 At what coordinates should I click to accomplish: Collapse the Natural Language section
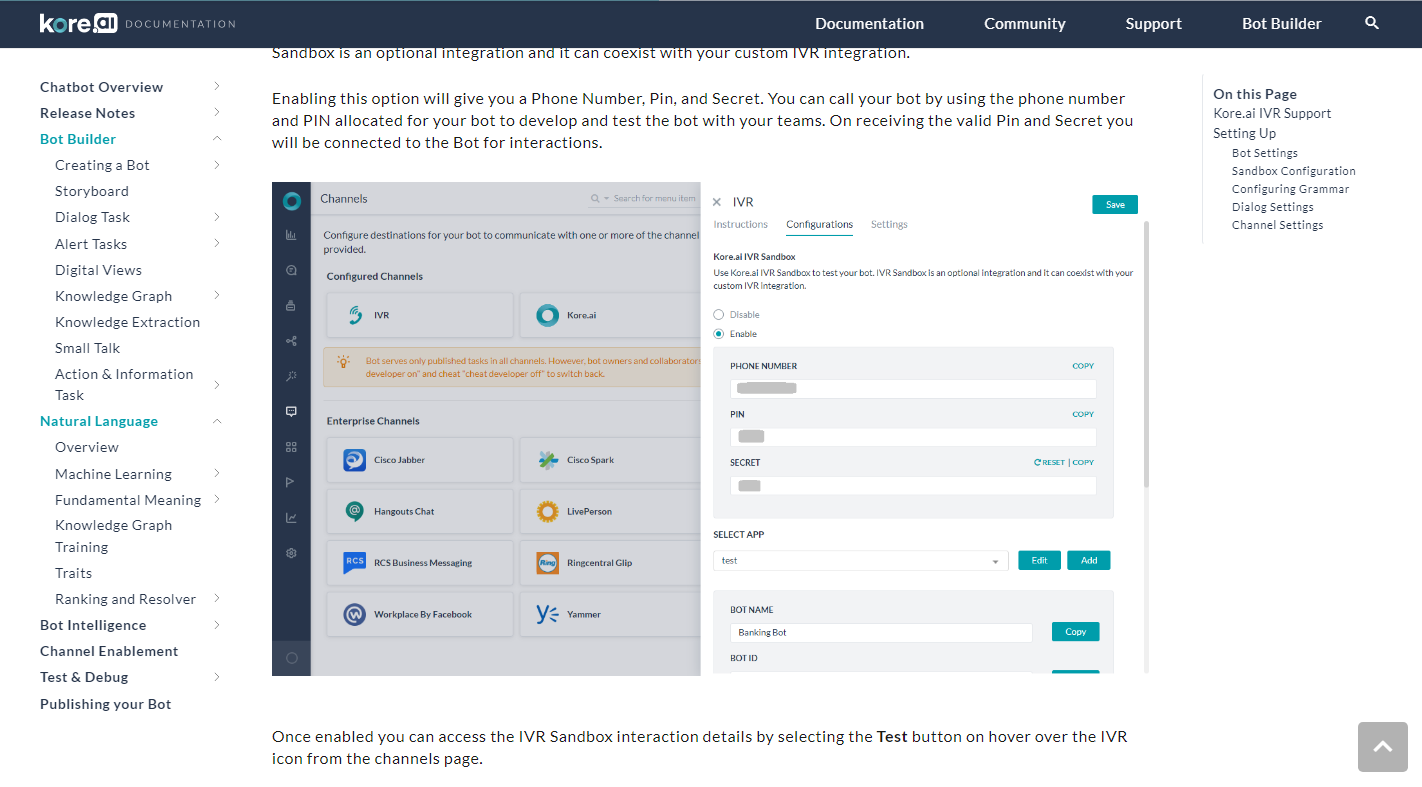[x=217, y=421]
